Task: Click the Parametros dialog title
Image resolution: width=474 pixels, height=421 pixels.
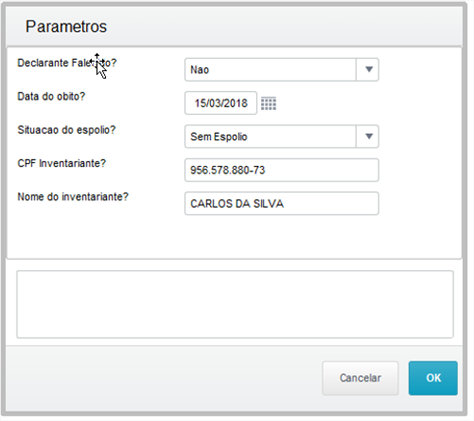Action: coord(66,27)
